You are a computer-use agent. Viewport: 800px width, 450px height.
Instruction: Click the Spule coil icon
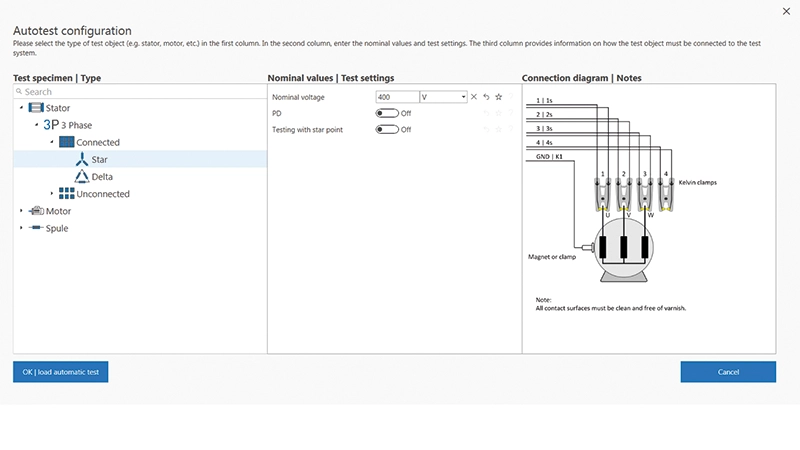(37, 228)
